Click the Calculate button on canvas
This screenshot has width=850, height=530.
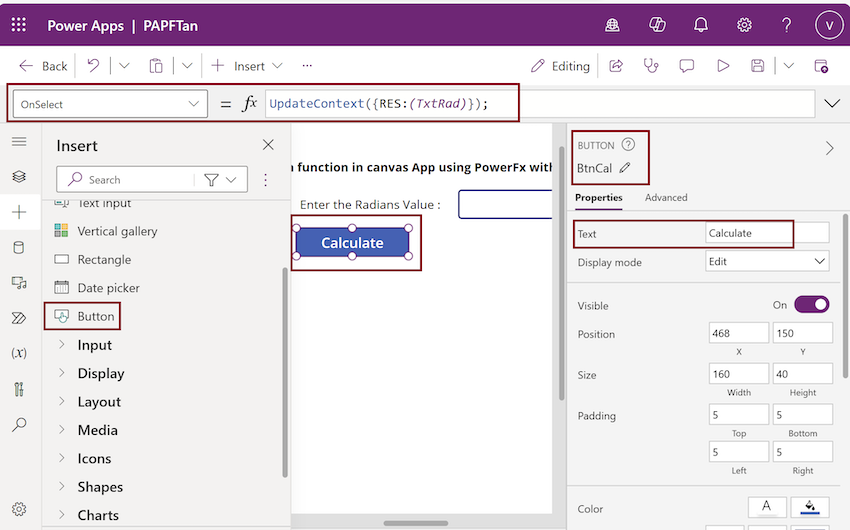pyautogui.click(x=352, y=243)
